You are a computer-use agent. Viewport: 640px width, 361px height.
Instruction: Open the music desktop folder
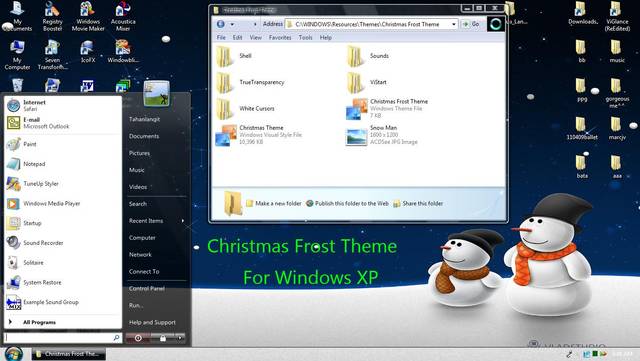[617, 51]
